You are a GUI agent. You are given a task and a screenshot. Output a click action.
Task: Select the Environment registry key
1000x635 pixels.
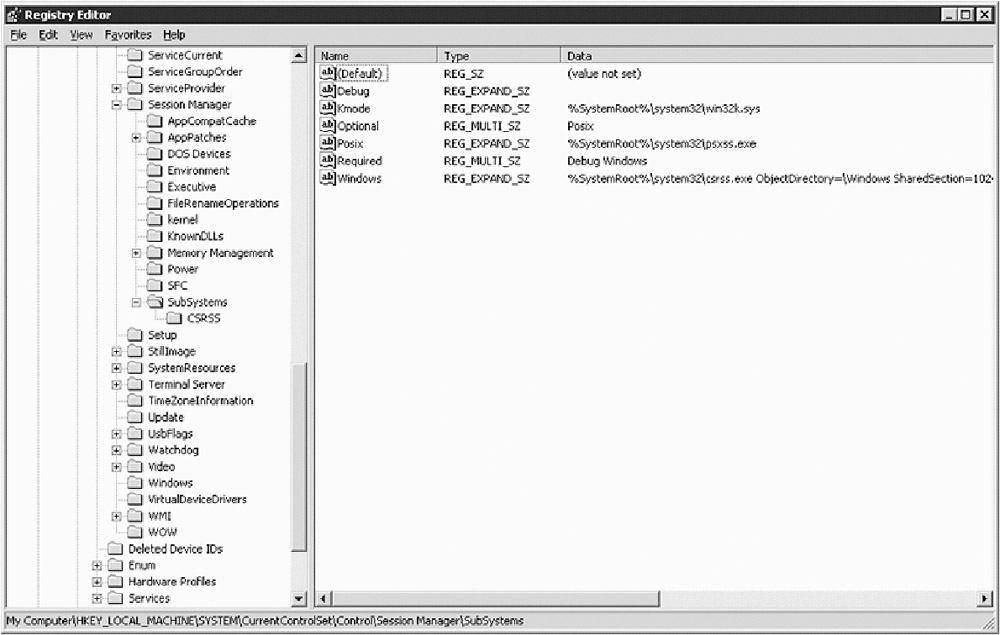pyautogui.click(x=198, y=171)
